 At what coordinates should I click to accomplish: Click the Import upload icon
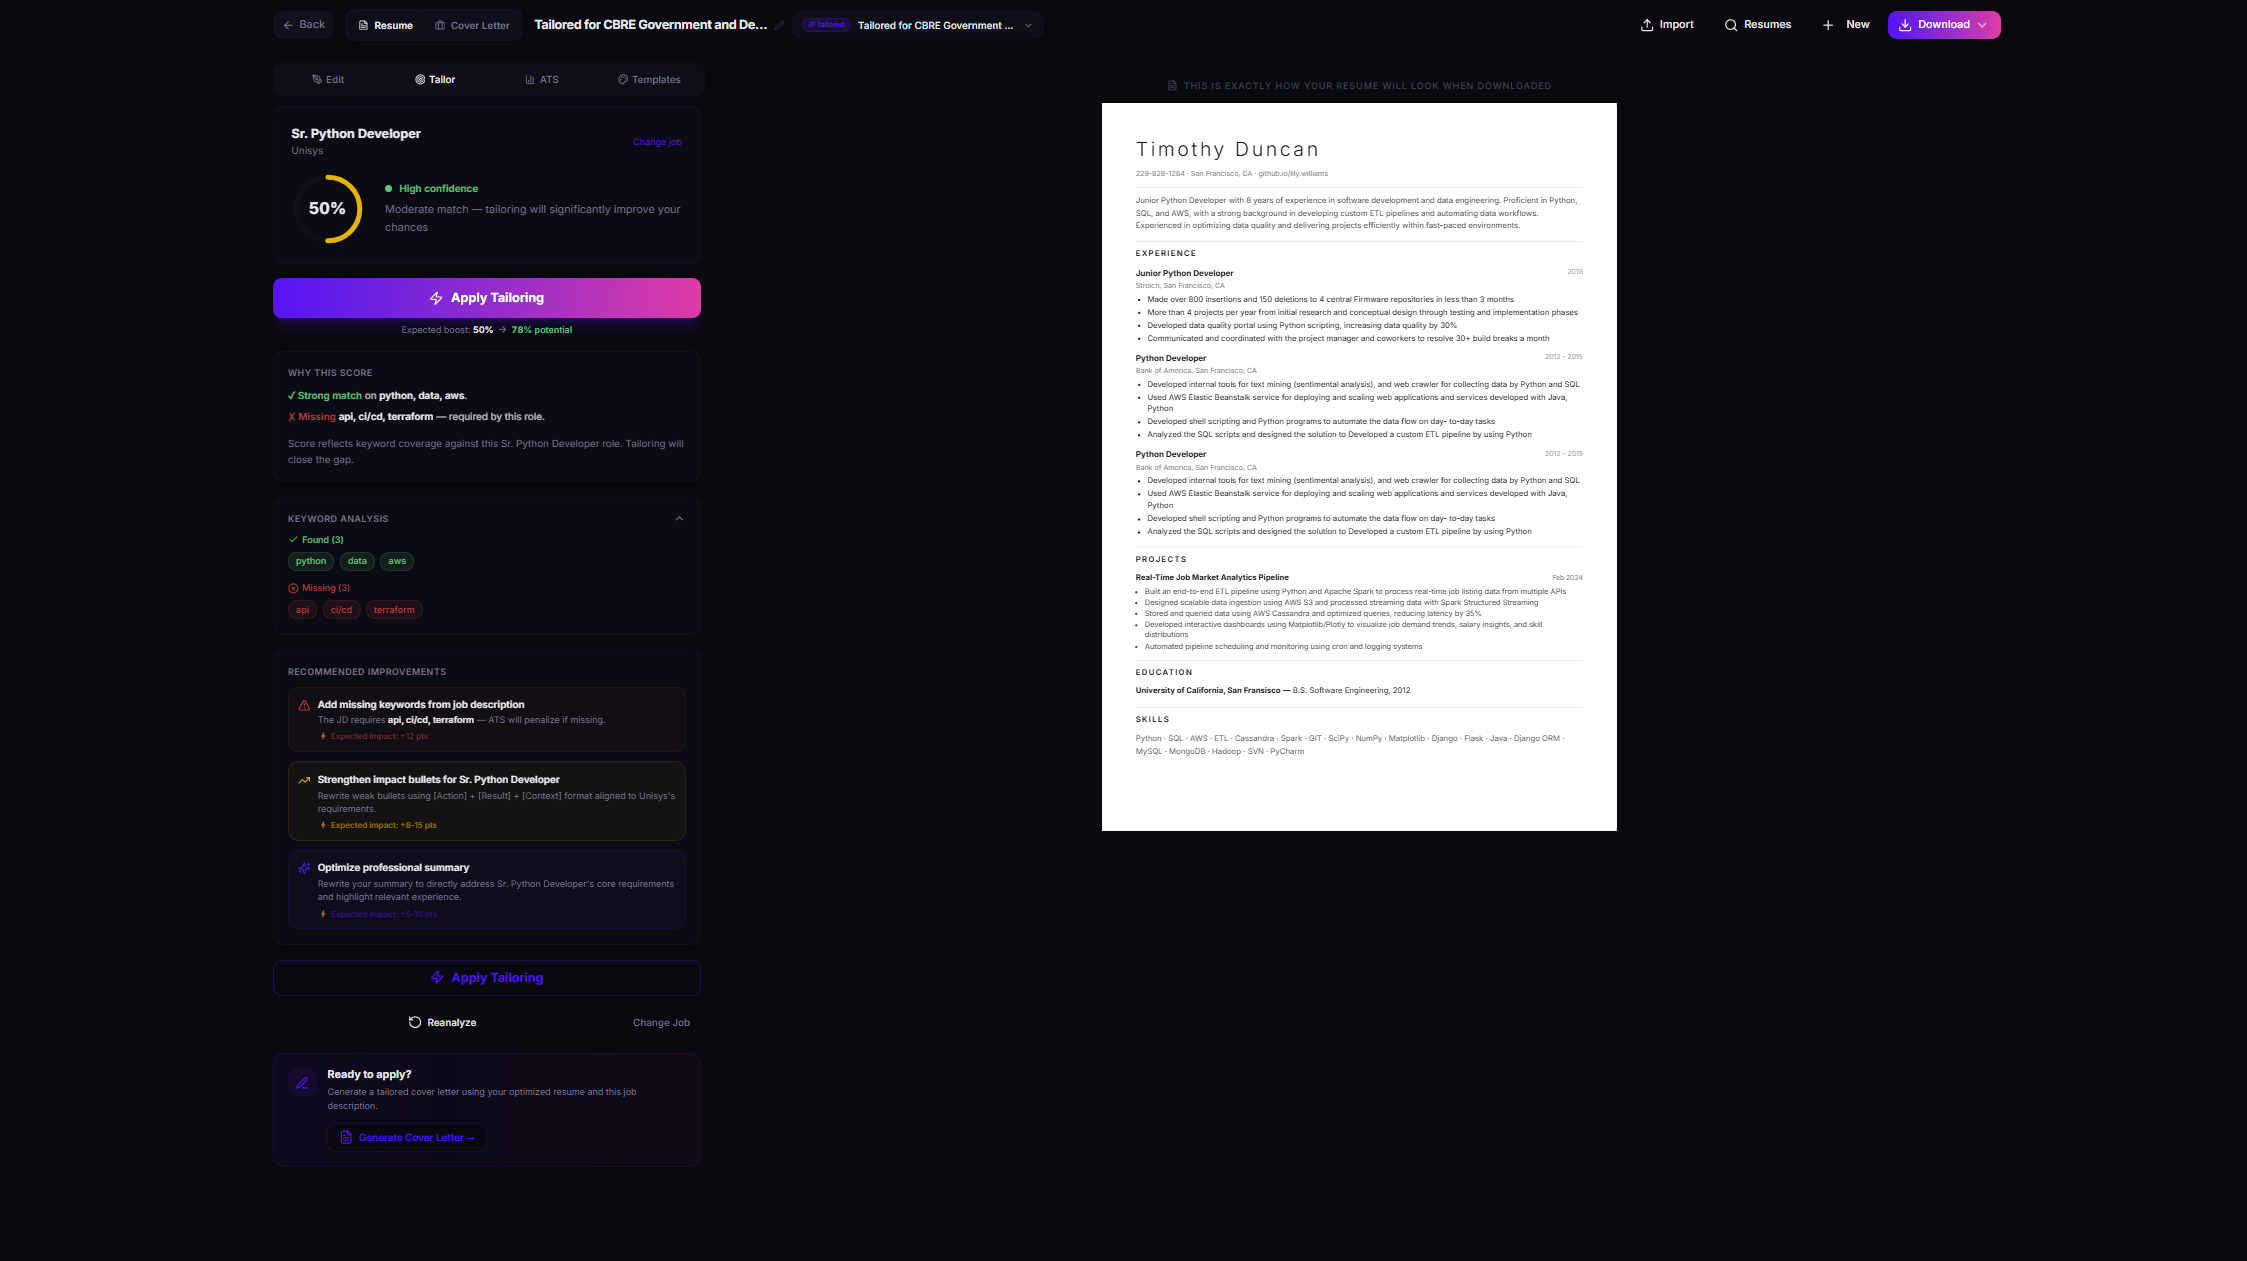[x=1646, y=25]
